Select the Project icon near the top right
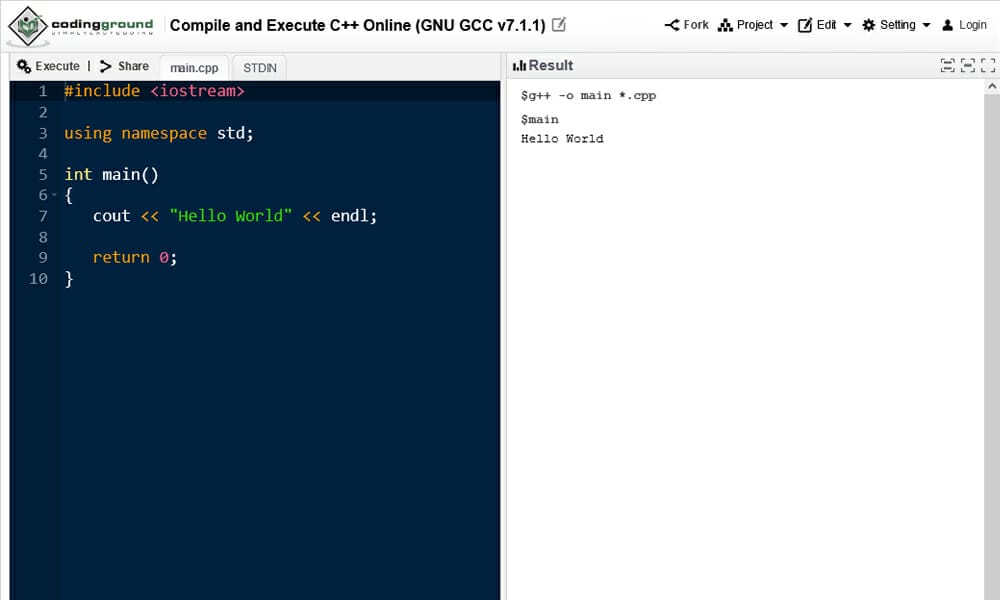The height and width of the screenshot is (600, 1000). tap(726, 24)
